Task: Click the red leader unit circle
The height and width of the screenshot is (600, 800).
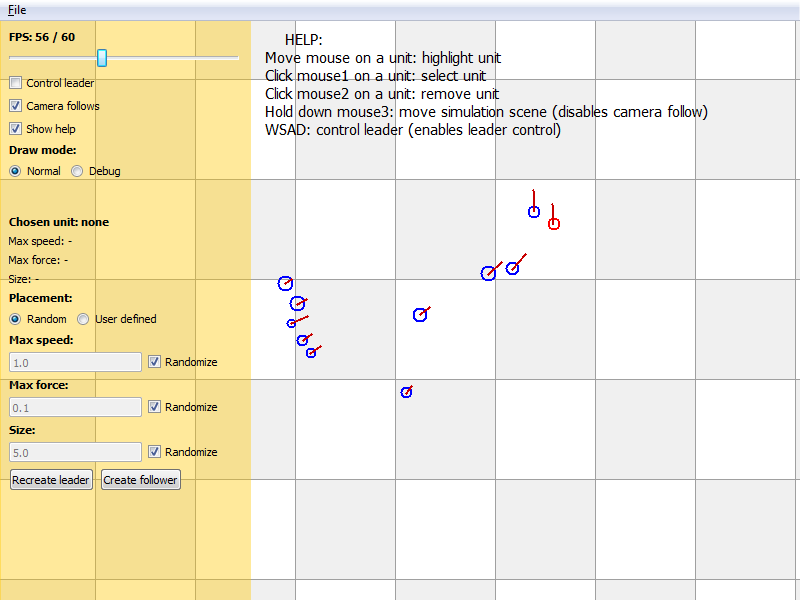Action: (554, 223)
